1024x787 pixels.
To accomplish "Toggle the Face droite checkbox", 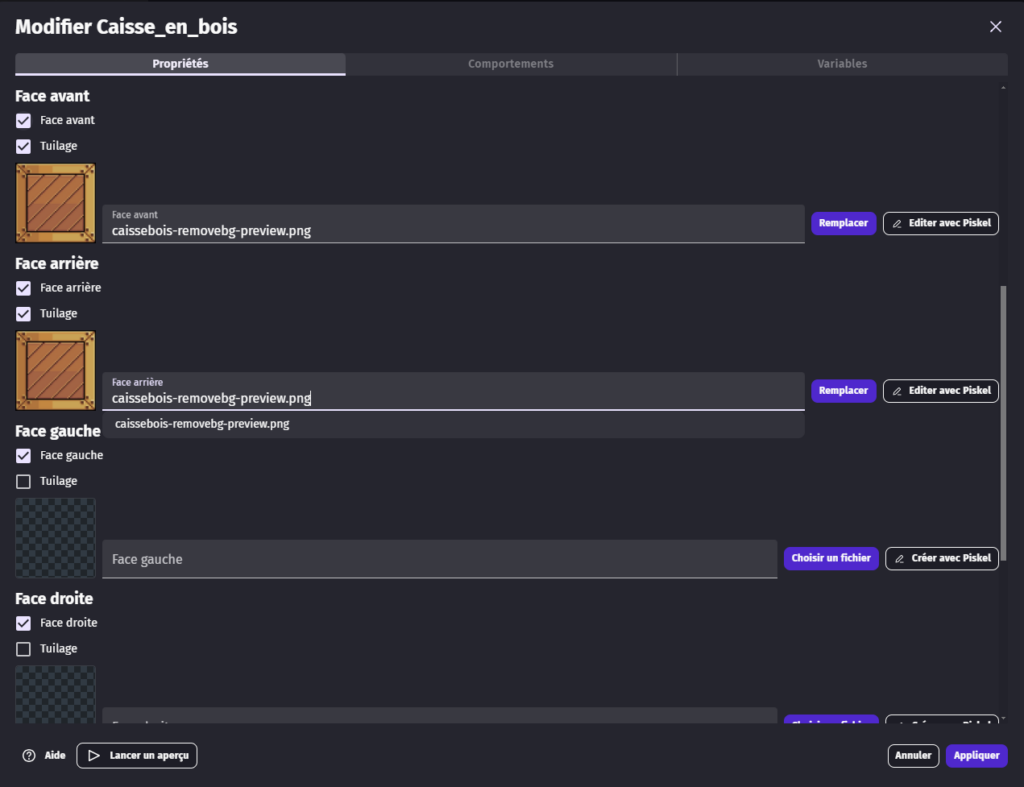I will point(24,623).
